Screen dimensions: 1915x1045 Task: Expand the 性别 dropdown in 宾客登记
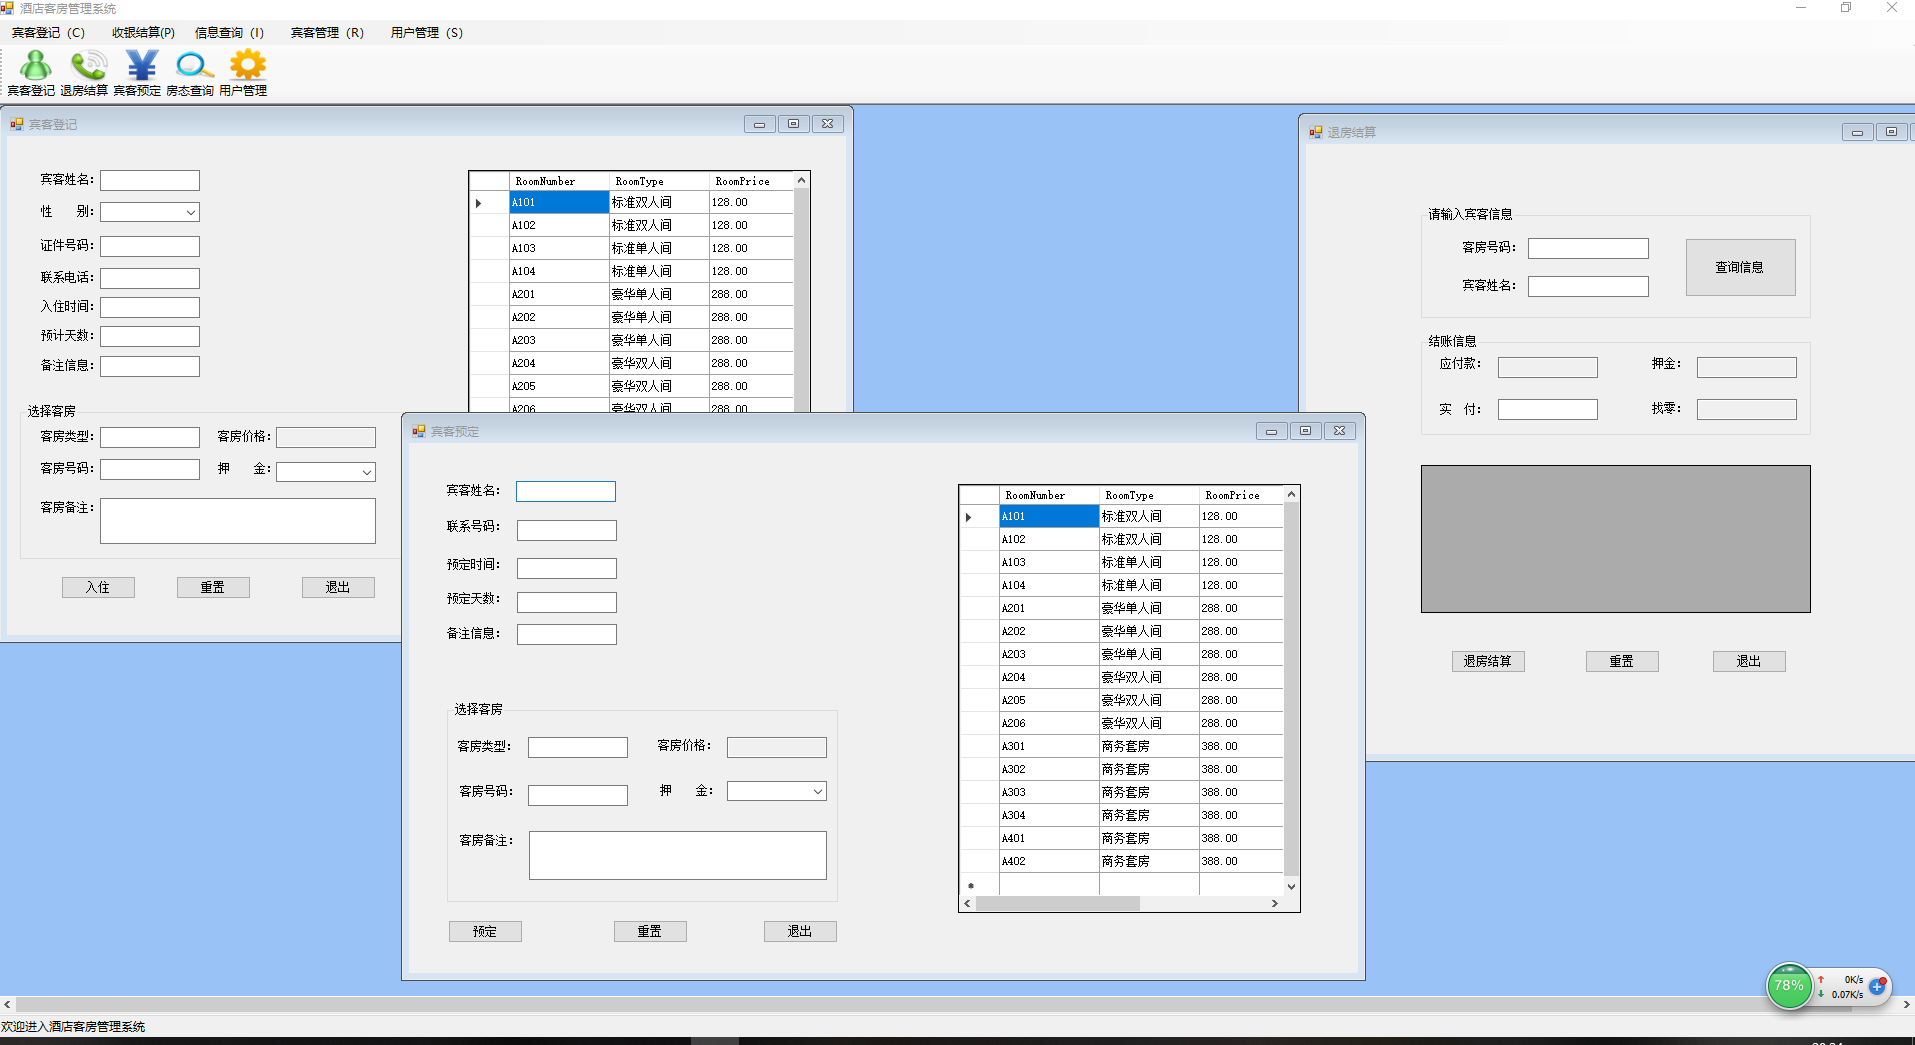point(190,212)
